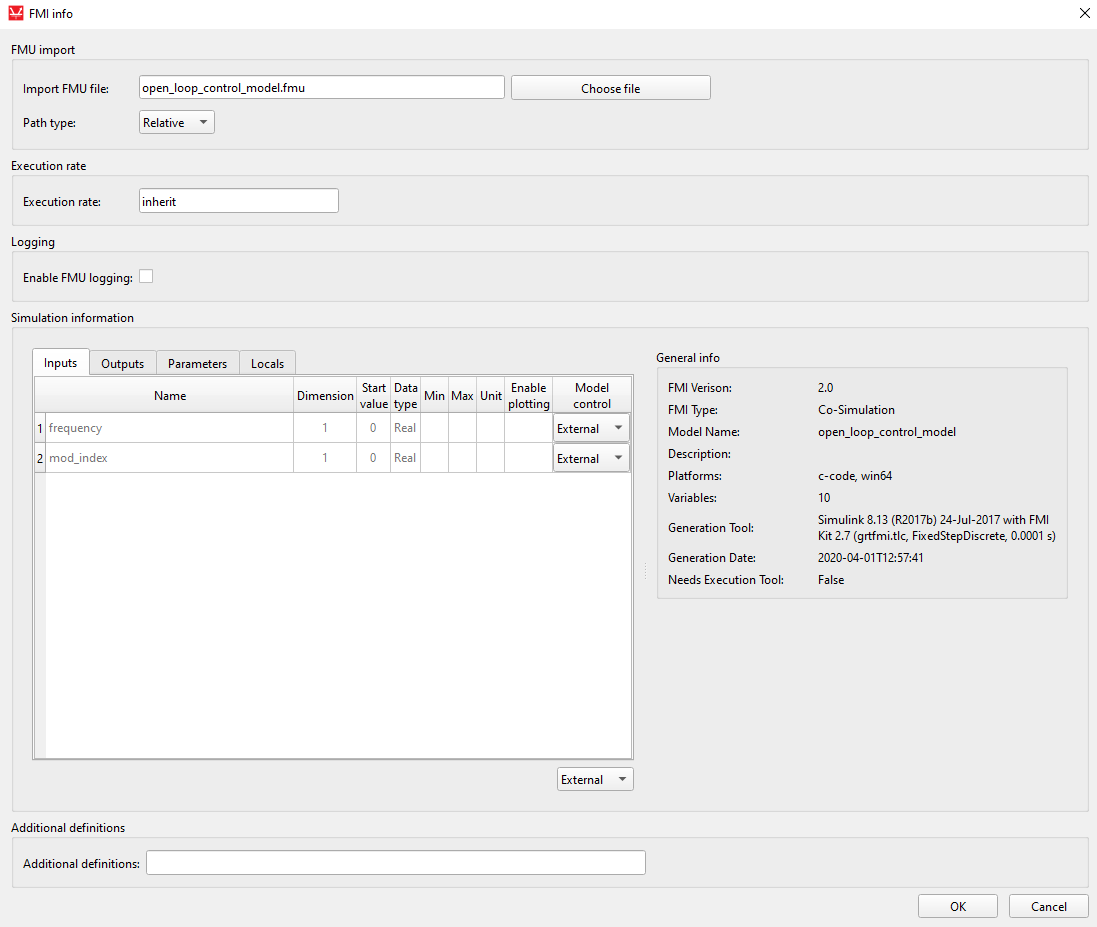1097x927 pixels.
Task: Click the Import FMU file text field
Action: (321, 88)
